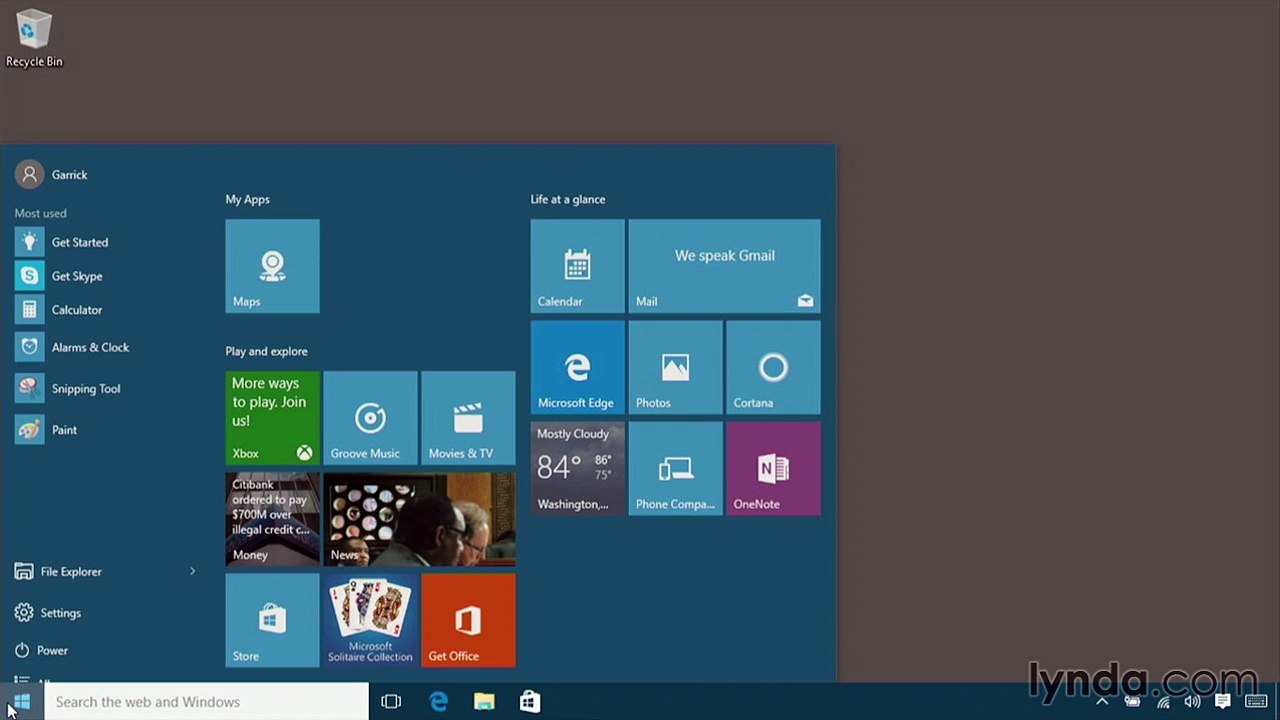Click the Play and explore group heading
The width and height of the screenshot is (1280, 720).
click(266, 351)
